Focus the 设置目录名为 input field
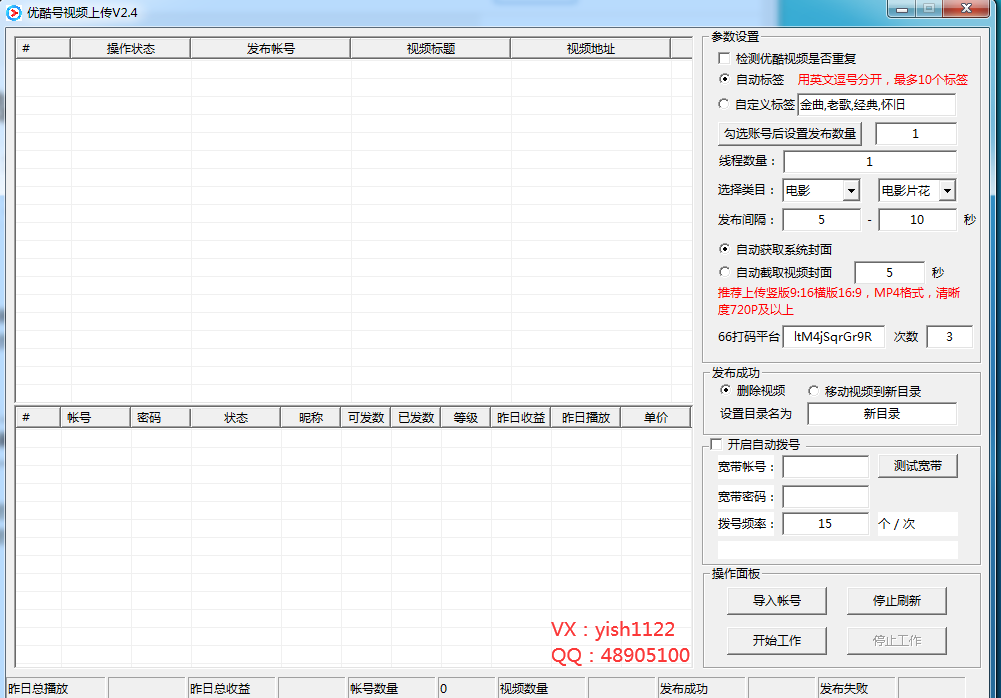The height and width of the screenshot is (698, 1001). (882, 414)
